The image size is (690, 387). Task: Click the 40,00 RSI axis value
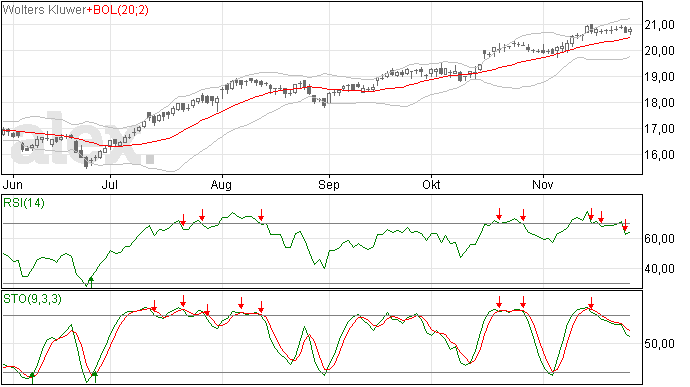pos(659,269)
